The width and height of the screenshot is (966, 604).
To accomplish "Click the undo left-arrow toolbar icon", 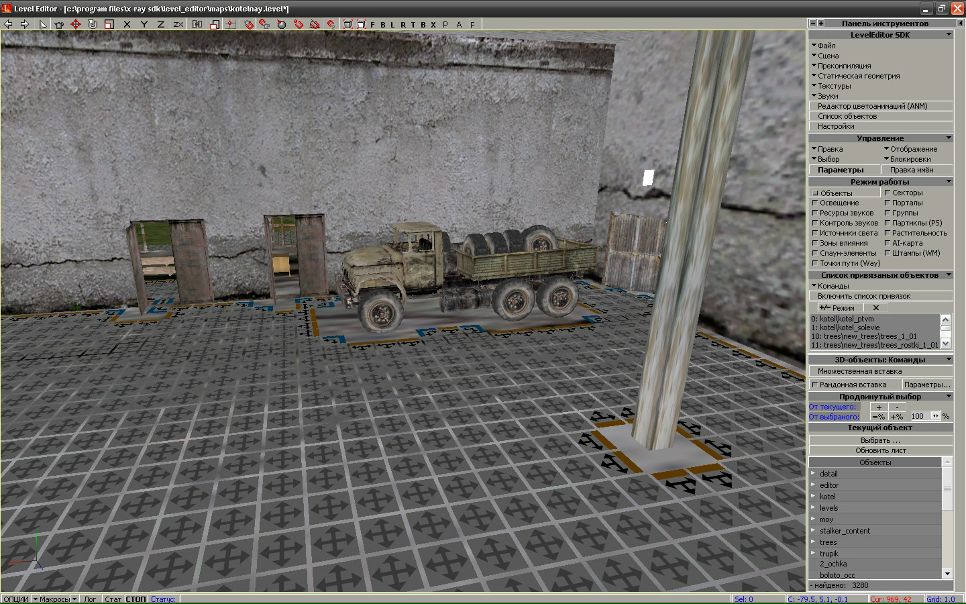I will pos(9,23).
